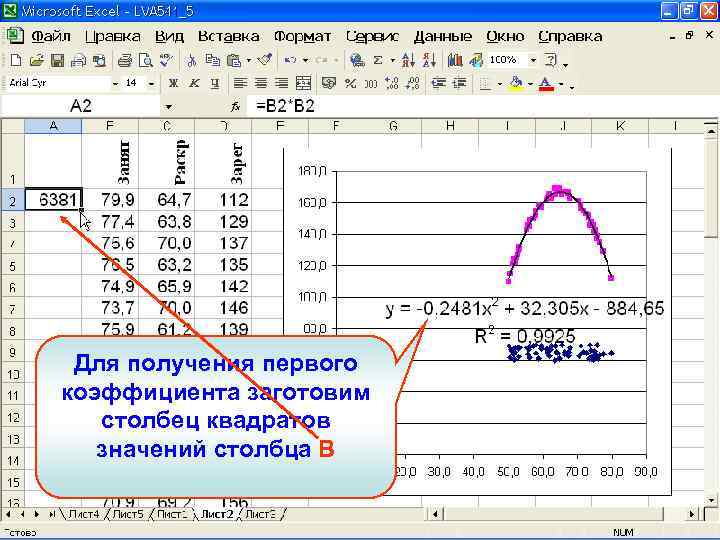Expand AutoSum functions dropdown arrow

pos(393,60)
